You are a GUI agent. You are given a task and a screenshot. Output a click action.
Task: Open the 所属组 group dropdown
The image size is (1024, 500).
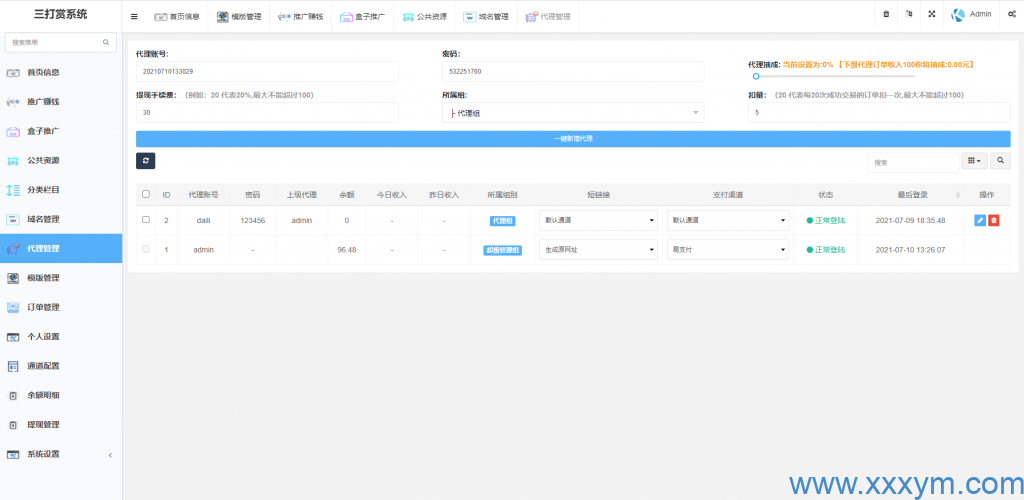(573, 113)
